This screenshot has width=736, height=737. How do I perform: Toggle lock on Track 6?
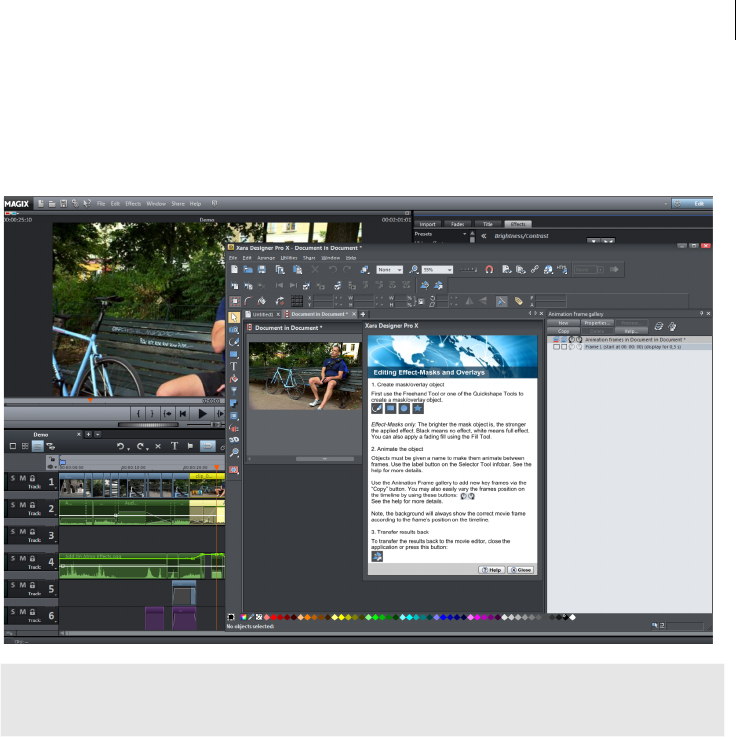pyautogui.click(x=32, y=612)
